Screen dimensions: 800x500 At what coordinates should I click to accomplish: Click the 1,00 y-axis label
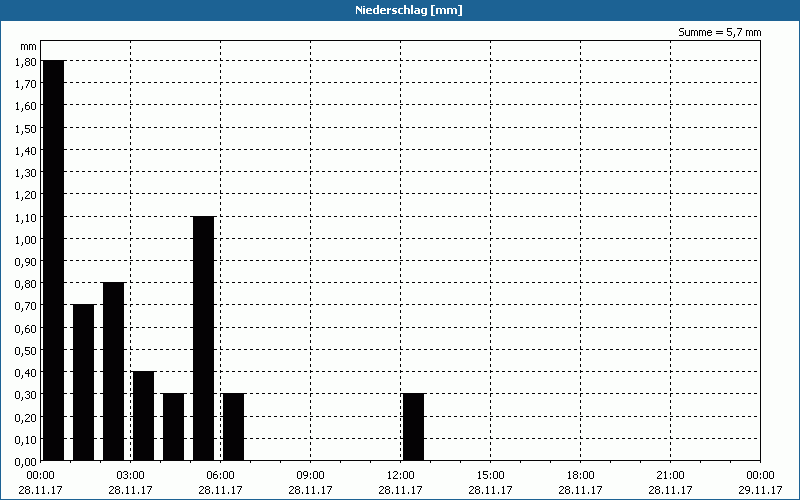click(x=26, y=239)
